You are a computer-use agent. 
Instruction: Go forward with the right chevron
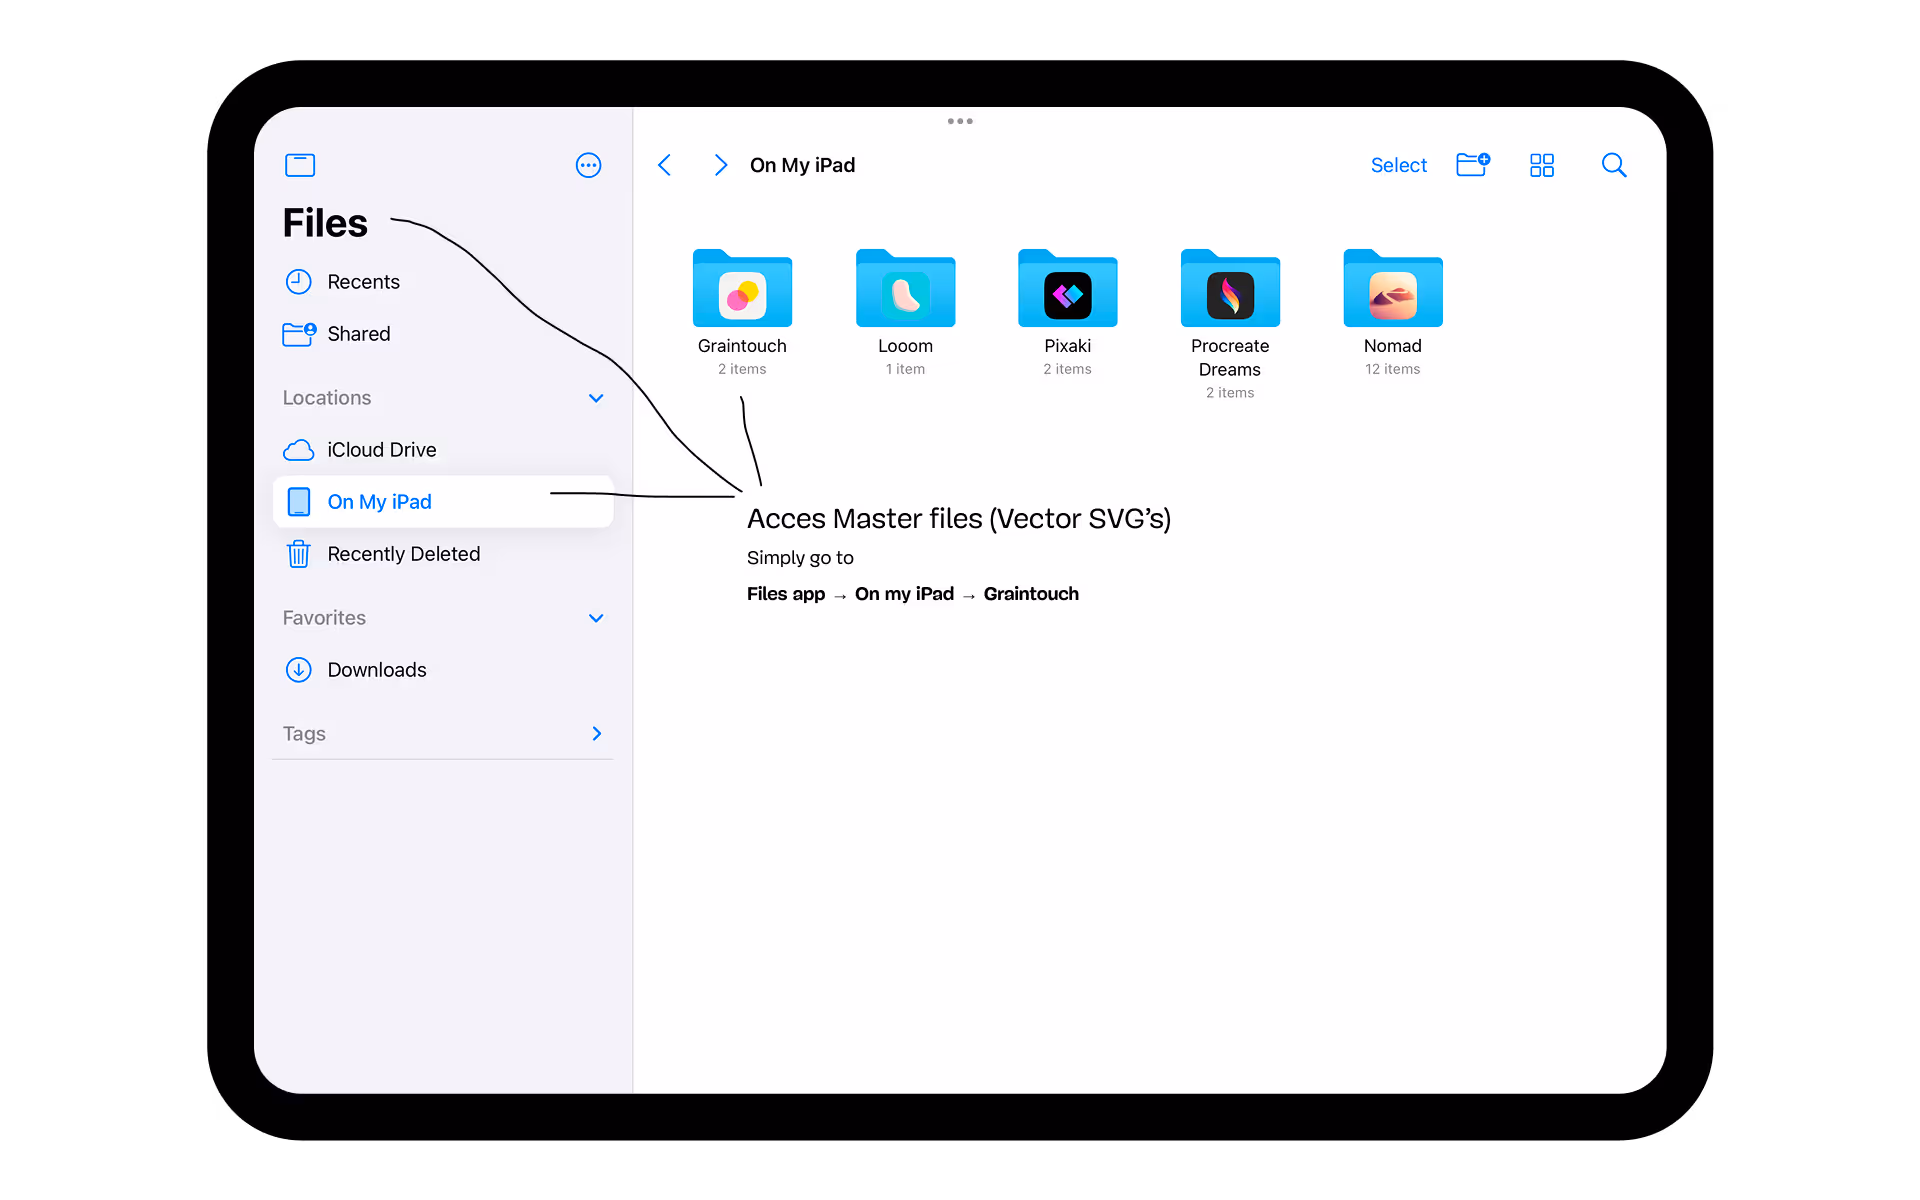pyautogui.click(x=720, y=165)
